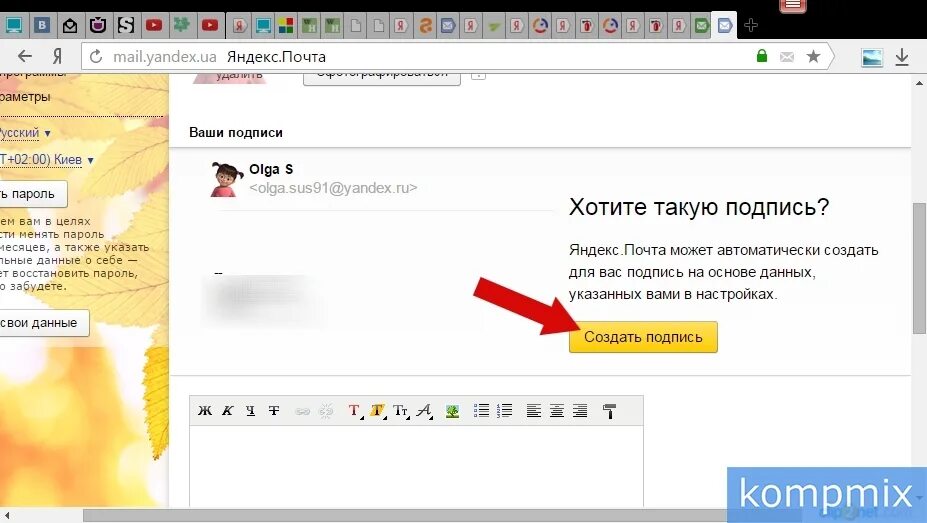
Task: Apply italic (К) formatting in signature editor
Action: (228, 411)
